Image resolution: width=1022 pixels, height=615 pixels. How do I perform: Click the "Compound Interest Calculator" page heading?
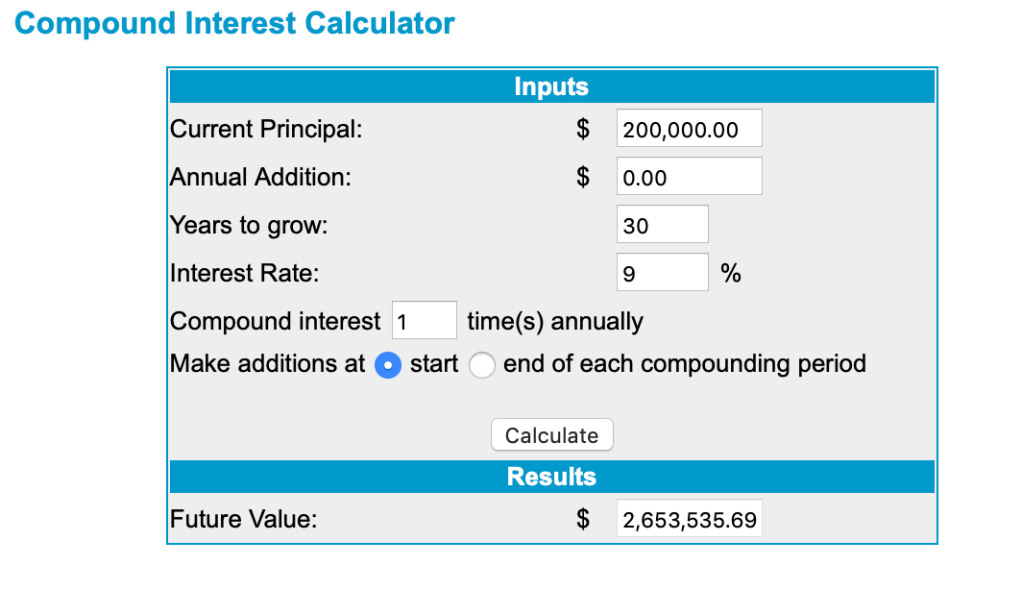235,24
